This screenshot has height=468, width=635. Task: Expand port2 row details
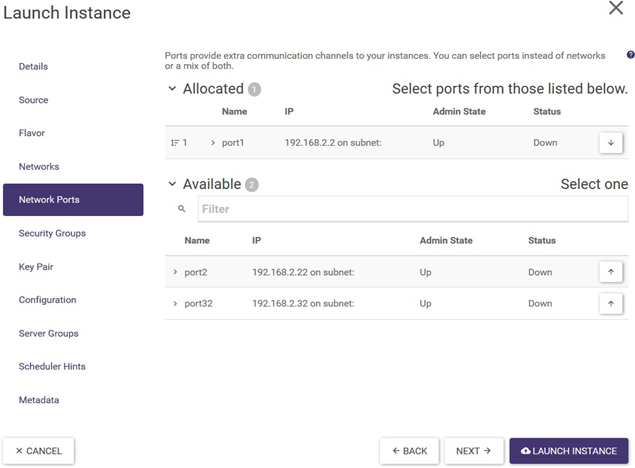click(x=175, y=272)
